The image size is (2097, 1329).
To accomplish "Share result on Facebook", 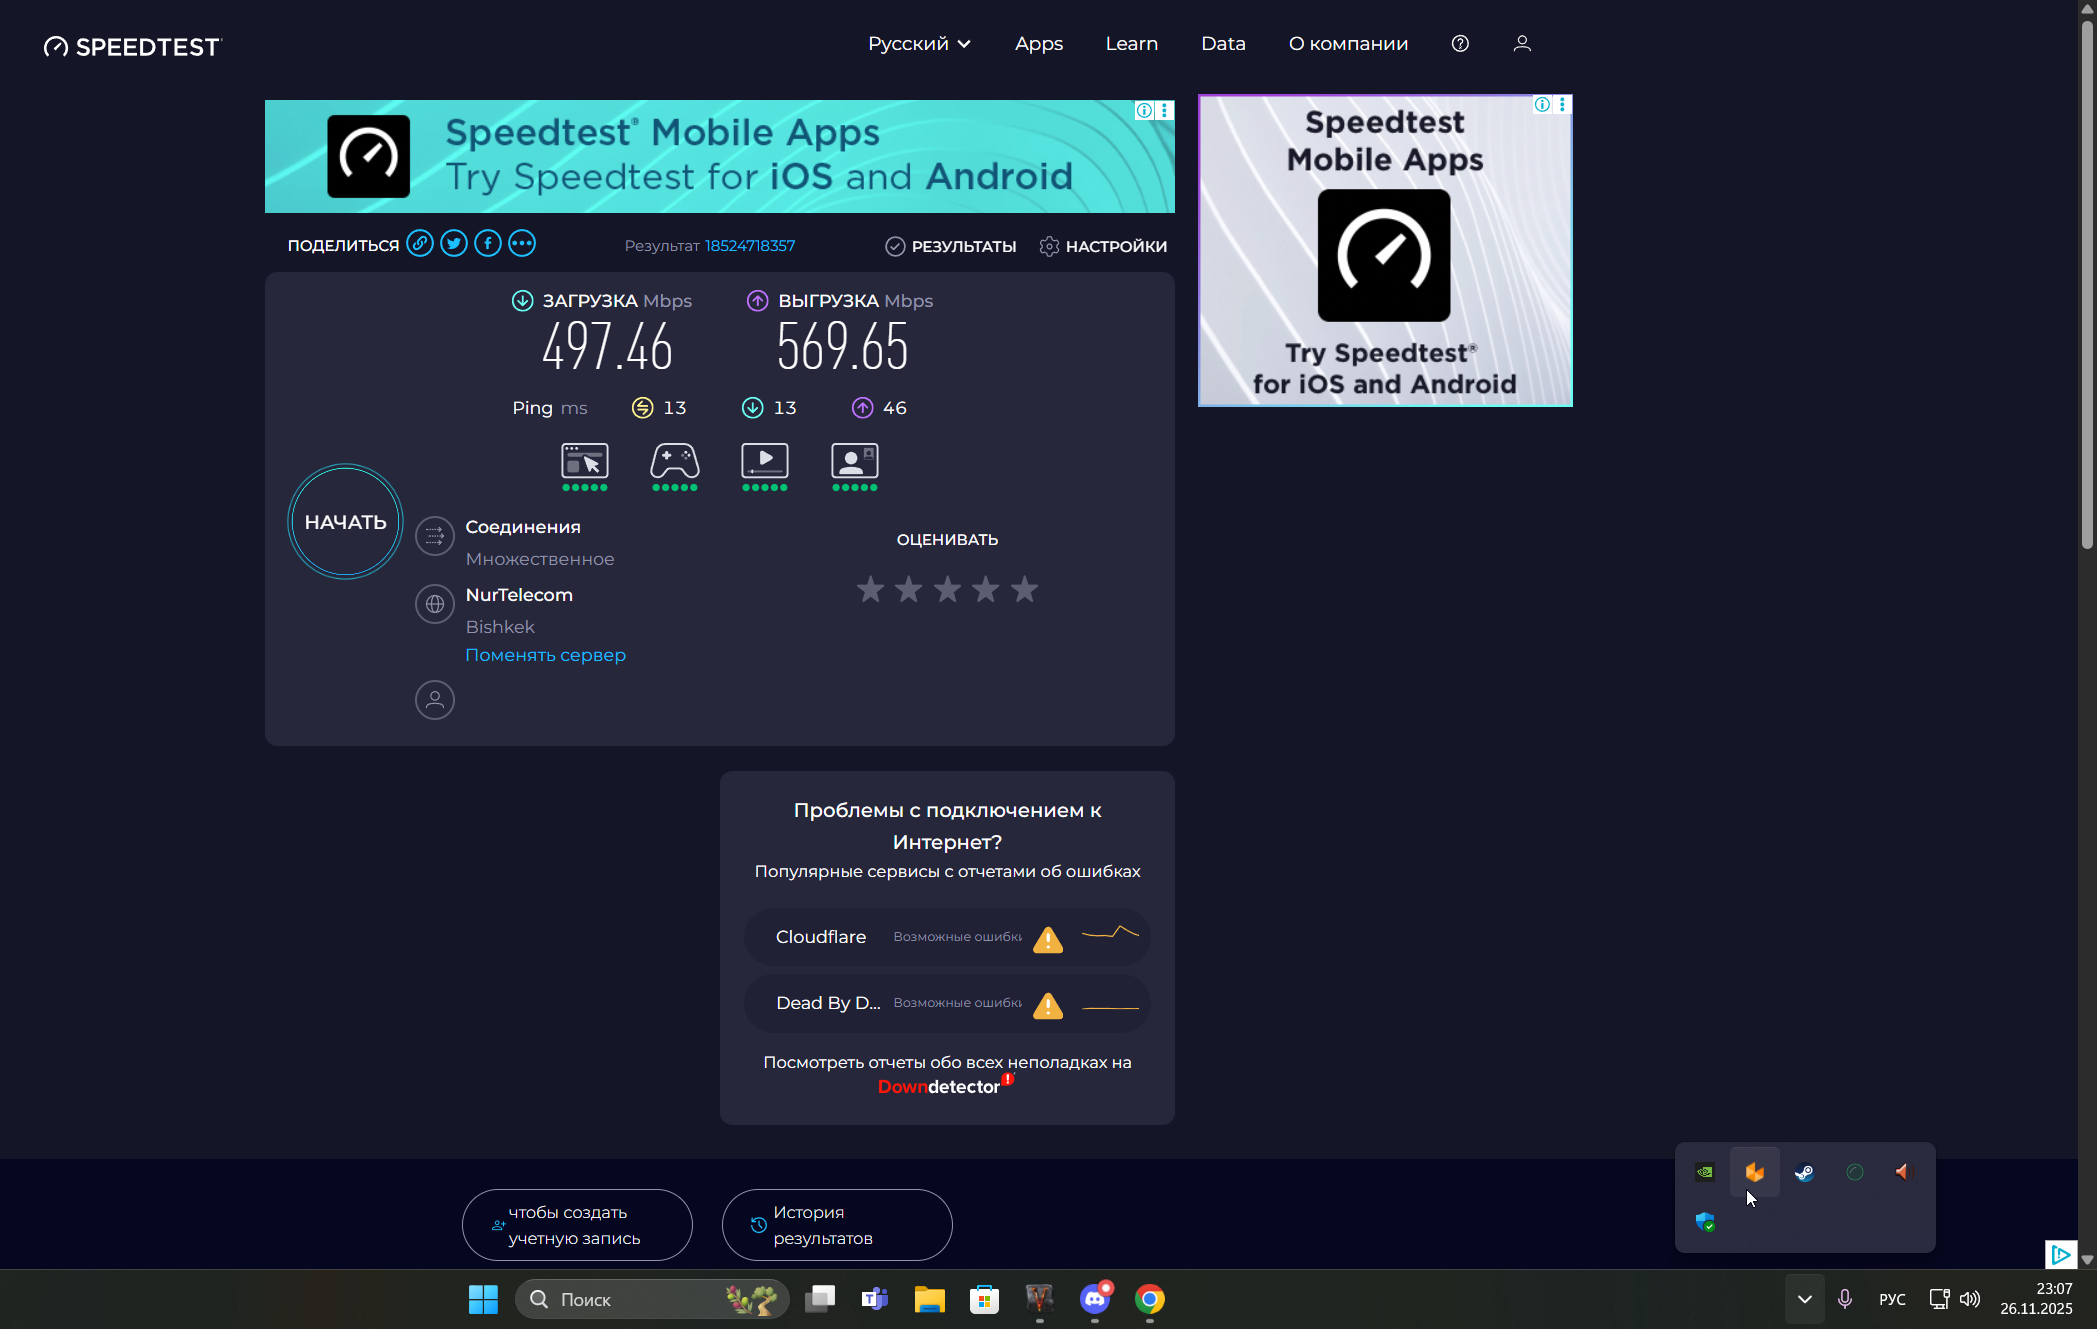I will [488, 244].
